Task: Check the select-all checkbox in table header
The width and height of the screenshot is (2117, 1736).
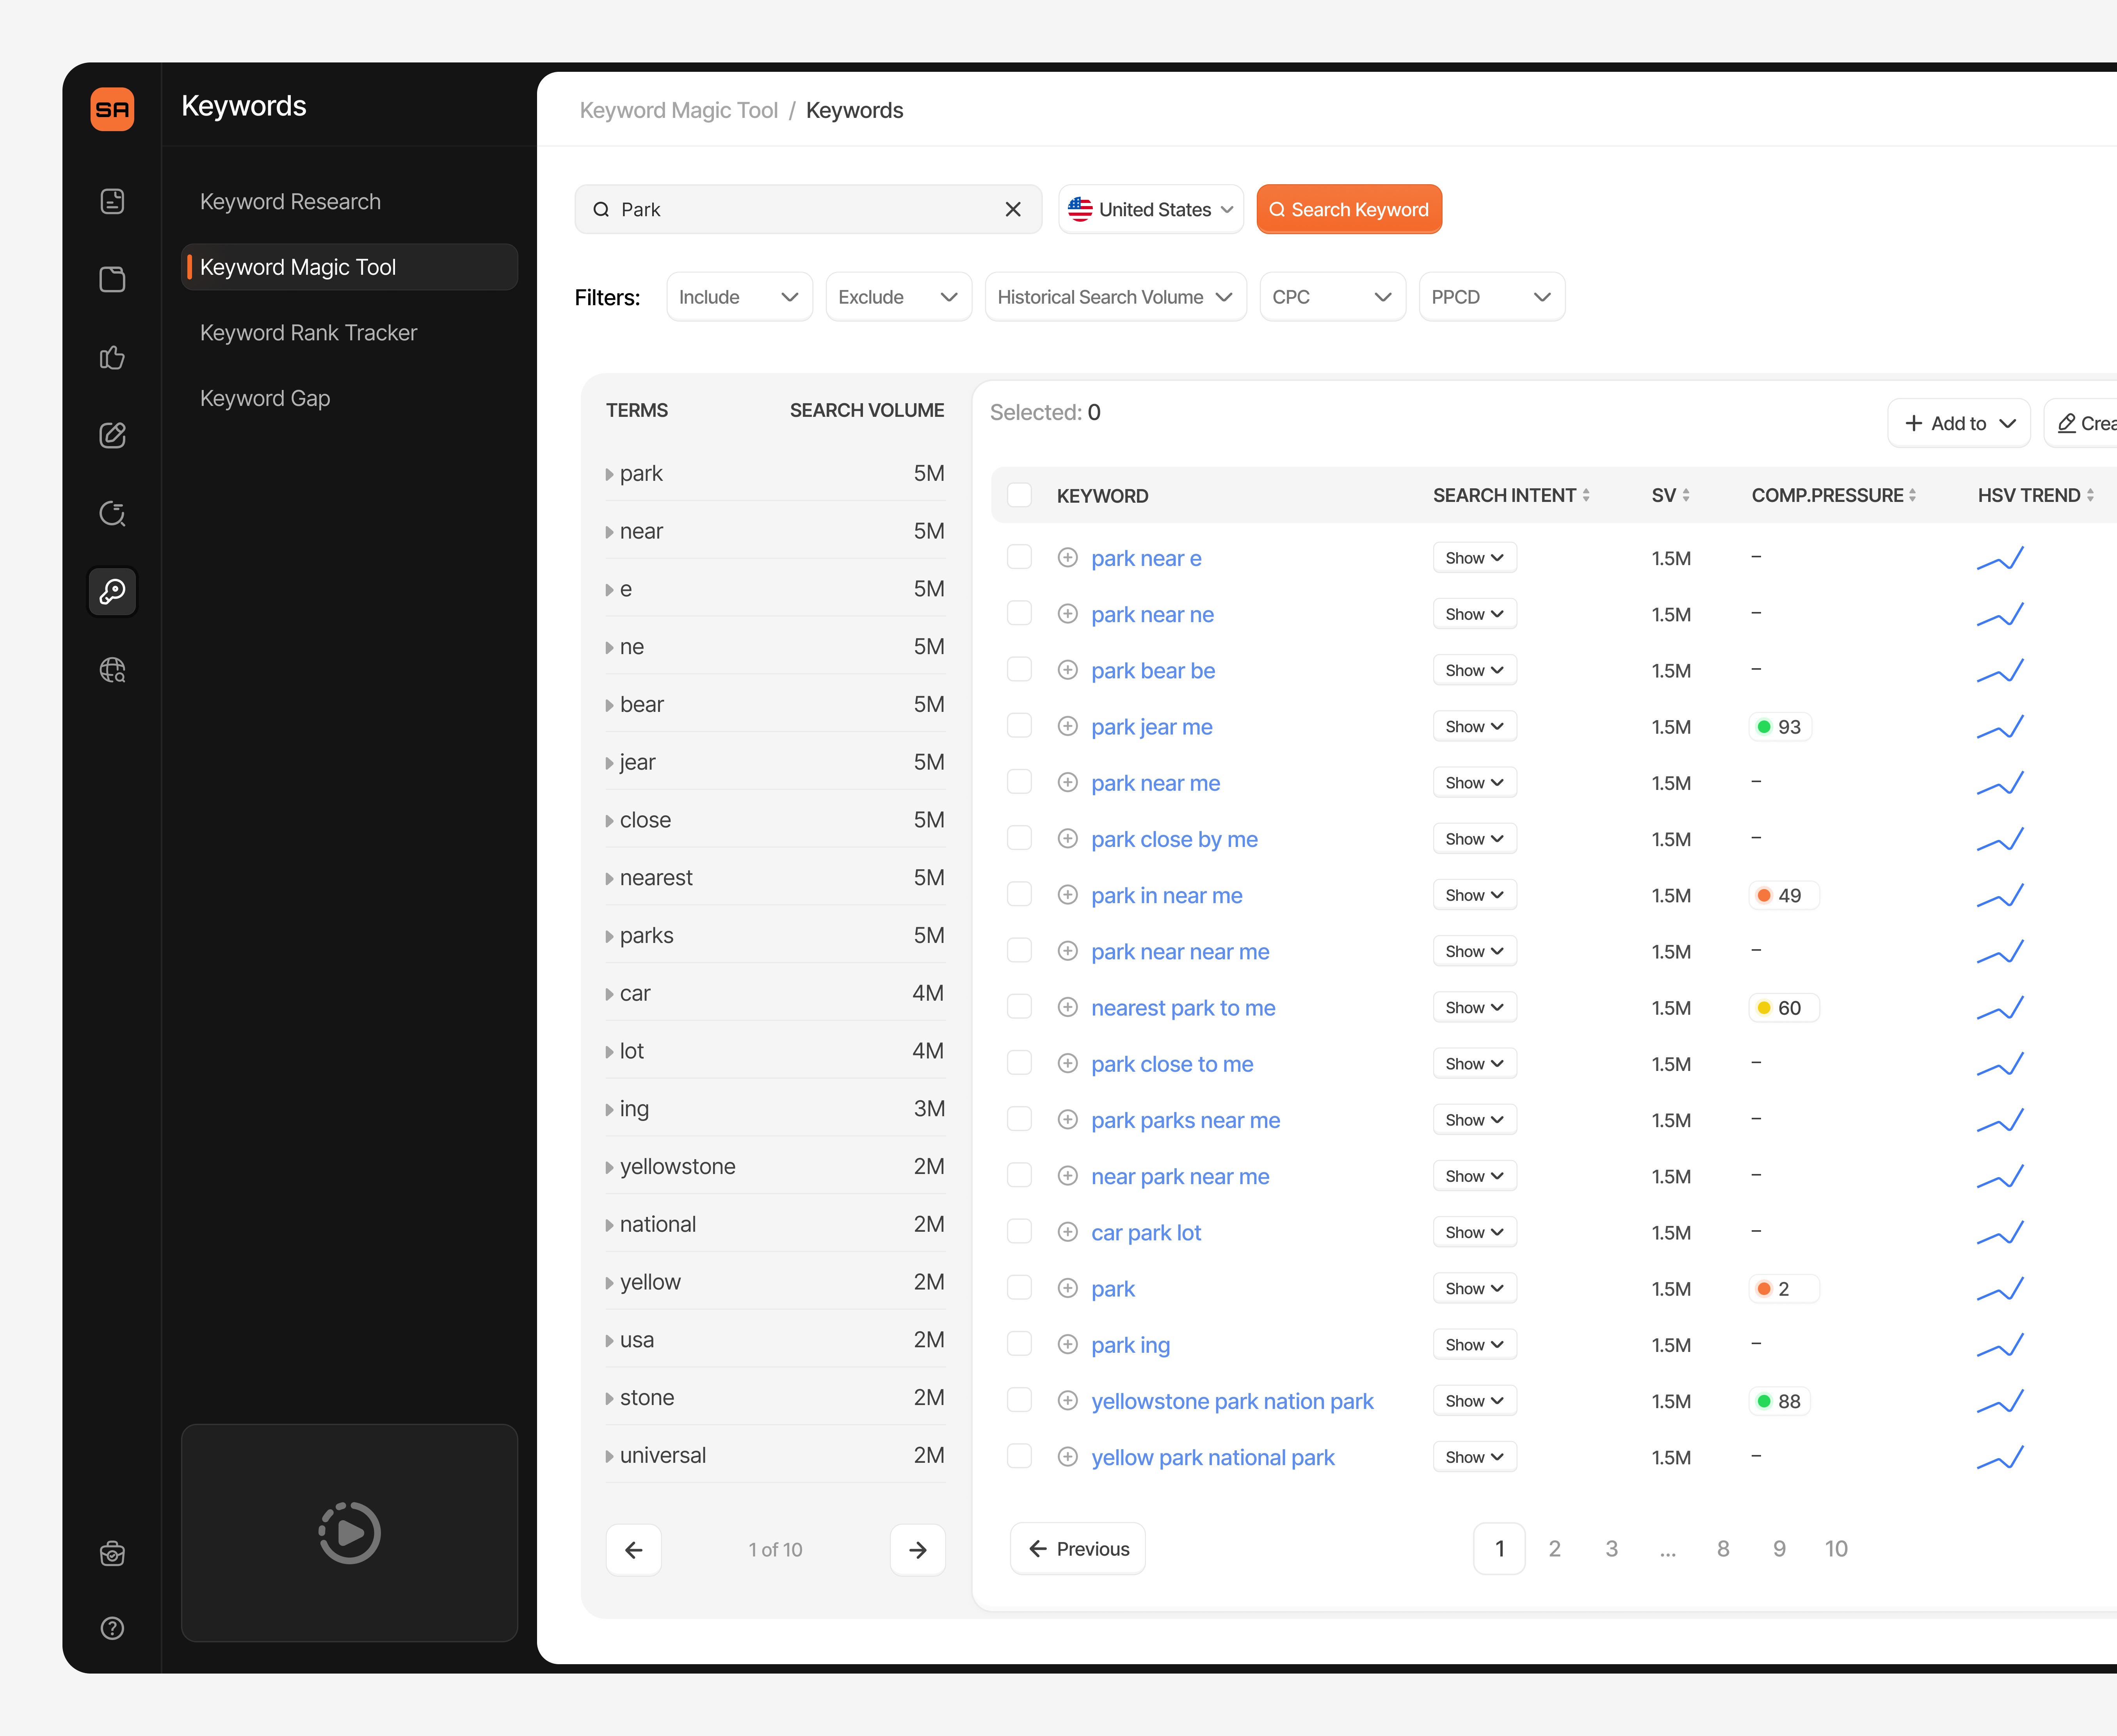Action: [x=1019, y=495]
